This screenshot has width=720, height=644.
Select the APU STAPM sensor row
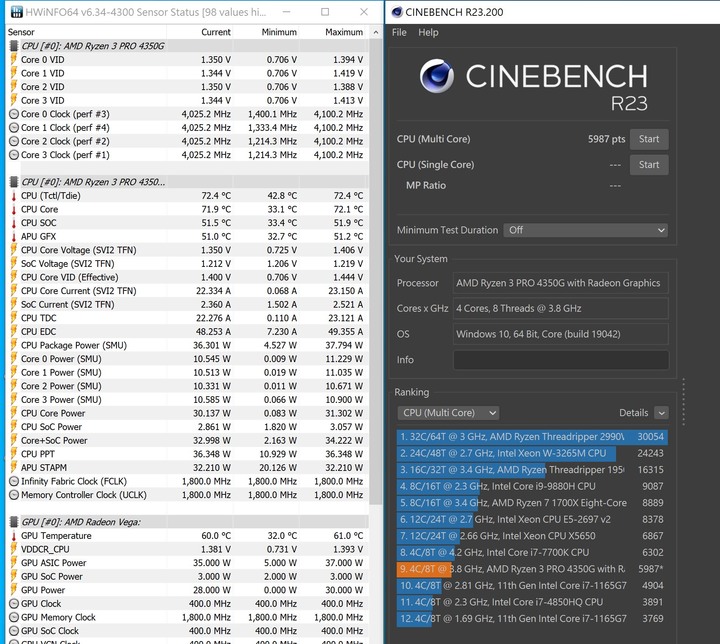click(187, 468)
